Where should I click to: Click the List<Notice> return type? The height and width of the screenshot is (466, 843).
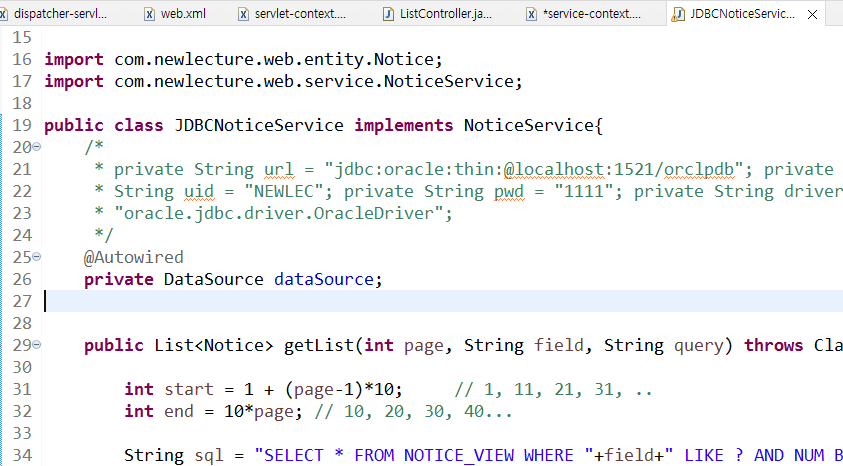pos(214,345)
